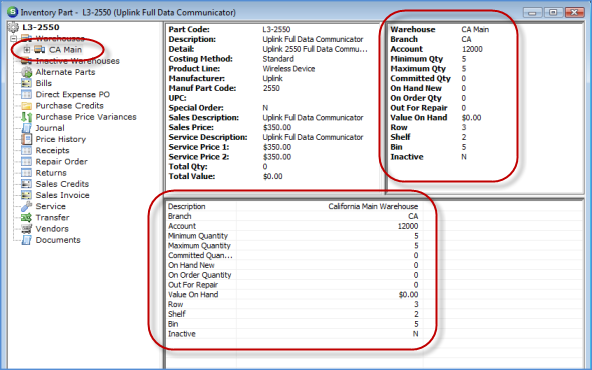This screenshot has height=370, width=592.
Task: Click the Transfer green arrows icon
Action: point(26,217)
